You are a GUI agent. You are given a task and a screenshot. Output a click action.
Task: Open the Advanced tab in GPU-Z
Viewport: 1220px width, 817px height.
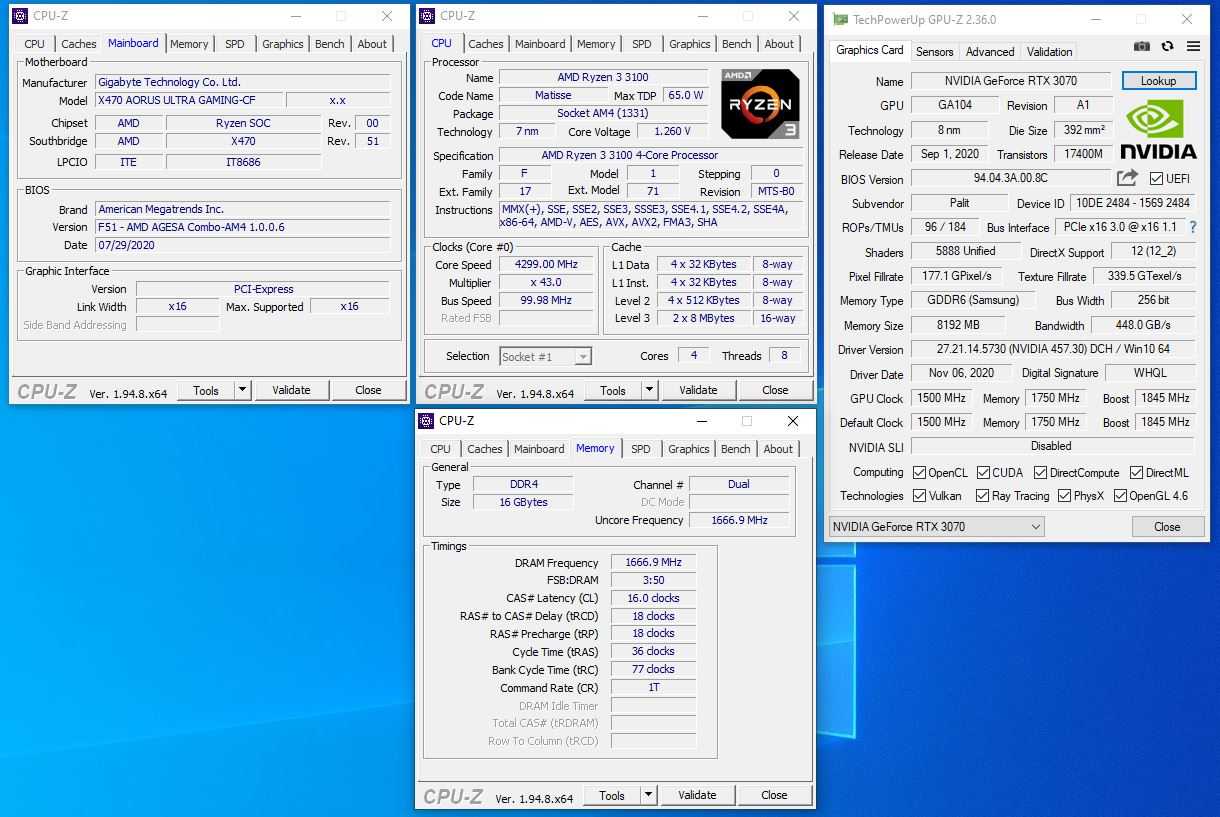click(x=990, y=51)
